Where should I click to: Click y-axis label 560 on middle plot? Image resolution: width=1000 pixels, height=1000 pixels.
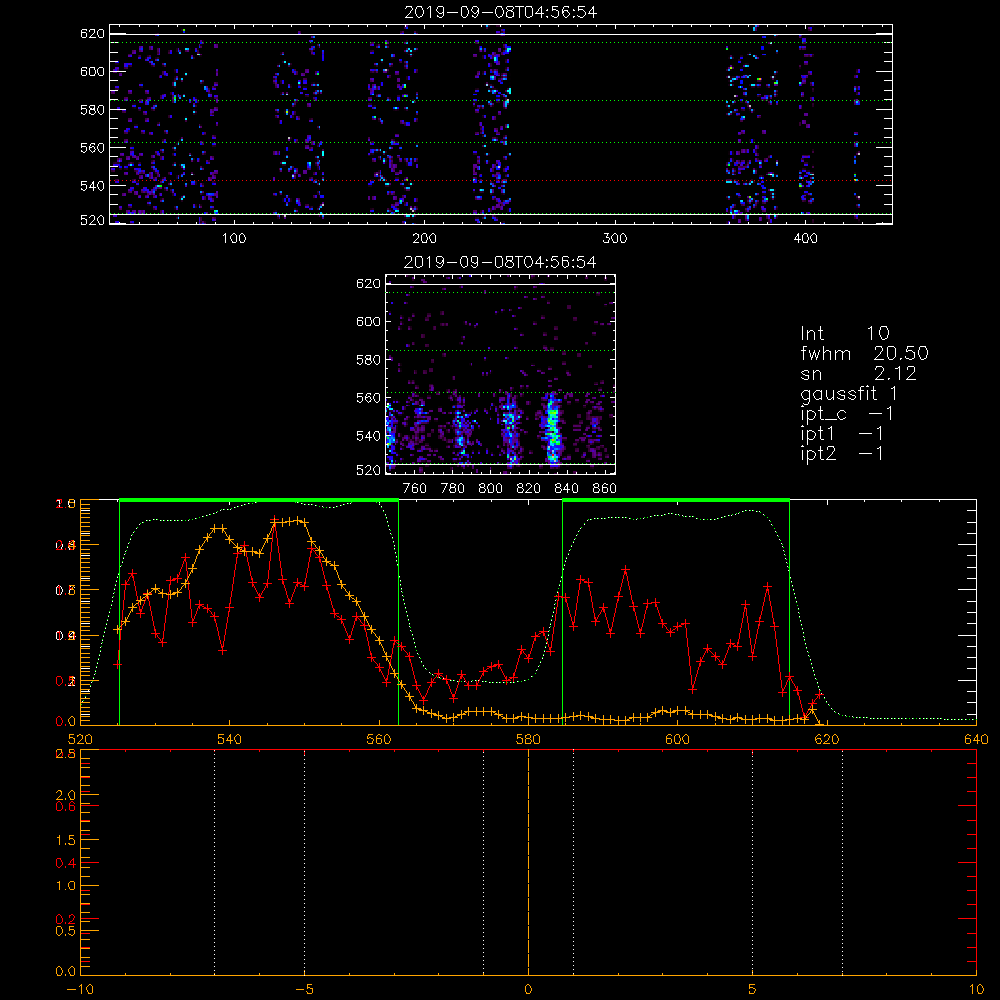point(369,398)
